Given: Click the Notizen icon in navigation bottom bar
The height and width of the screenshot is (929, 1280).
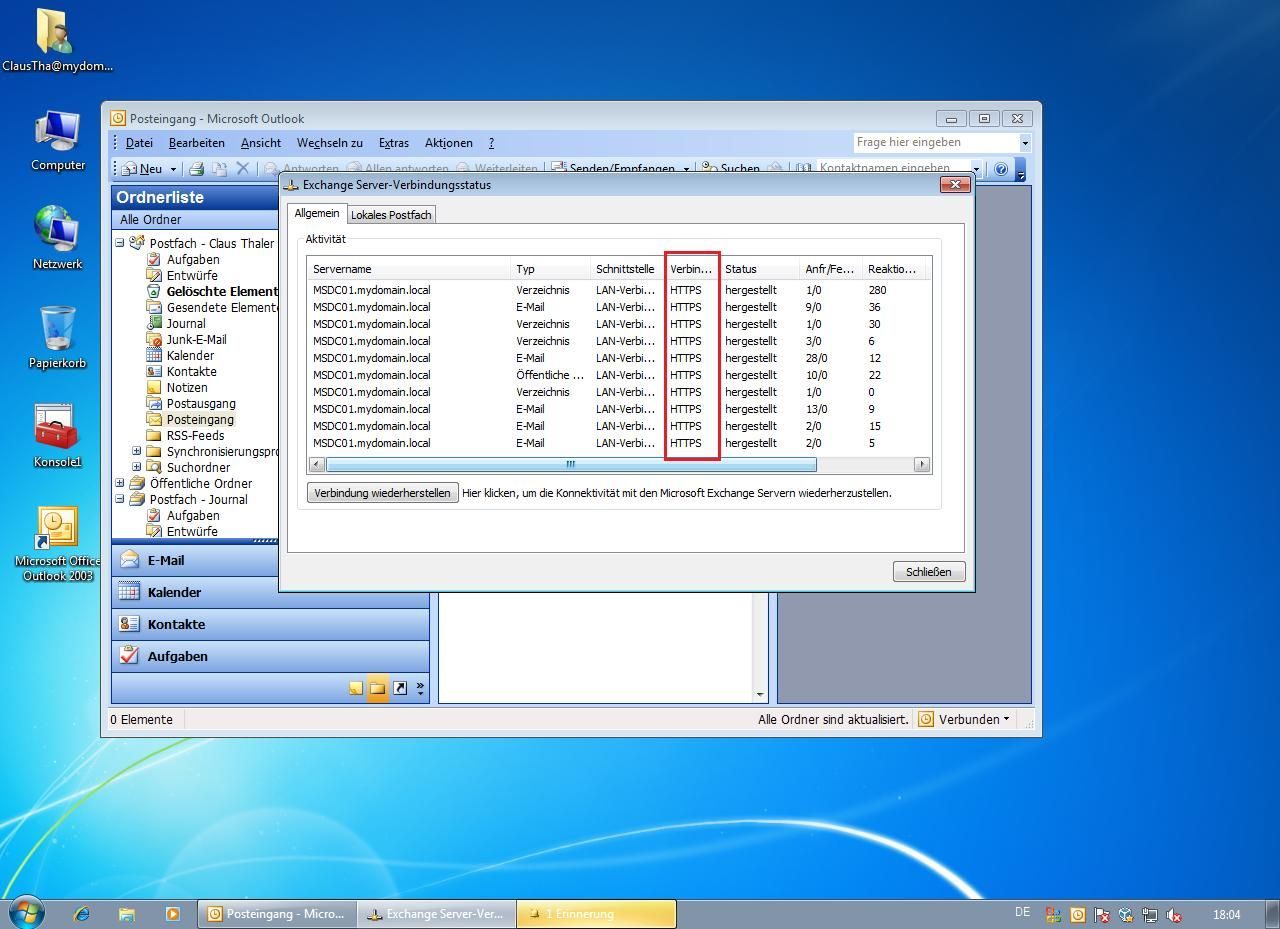Looking at the screenshot, I should (356, 688).
